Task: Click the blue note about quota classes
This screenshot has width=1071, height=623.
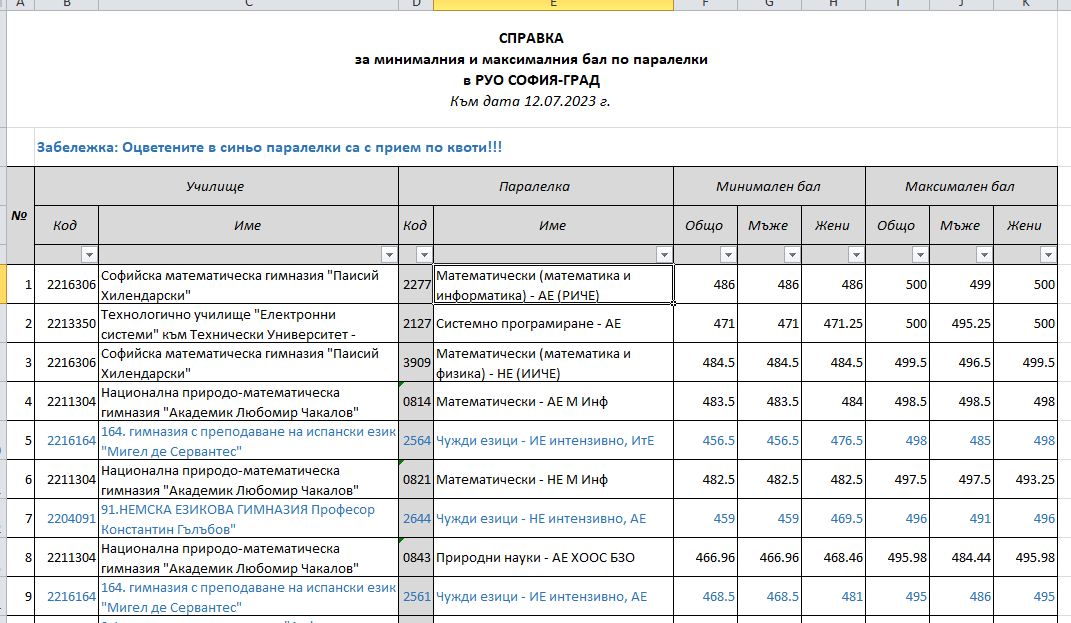Action: tap(269, 147)
